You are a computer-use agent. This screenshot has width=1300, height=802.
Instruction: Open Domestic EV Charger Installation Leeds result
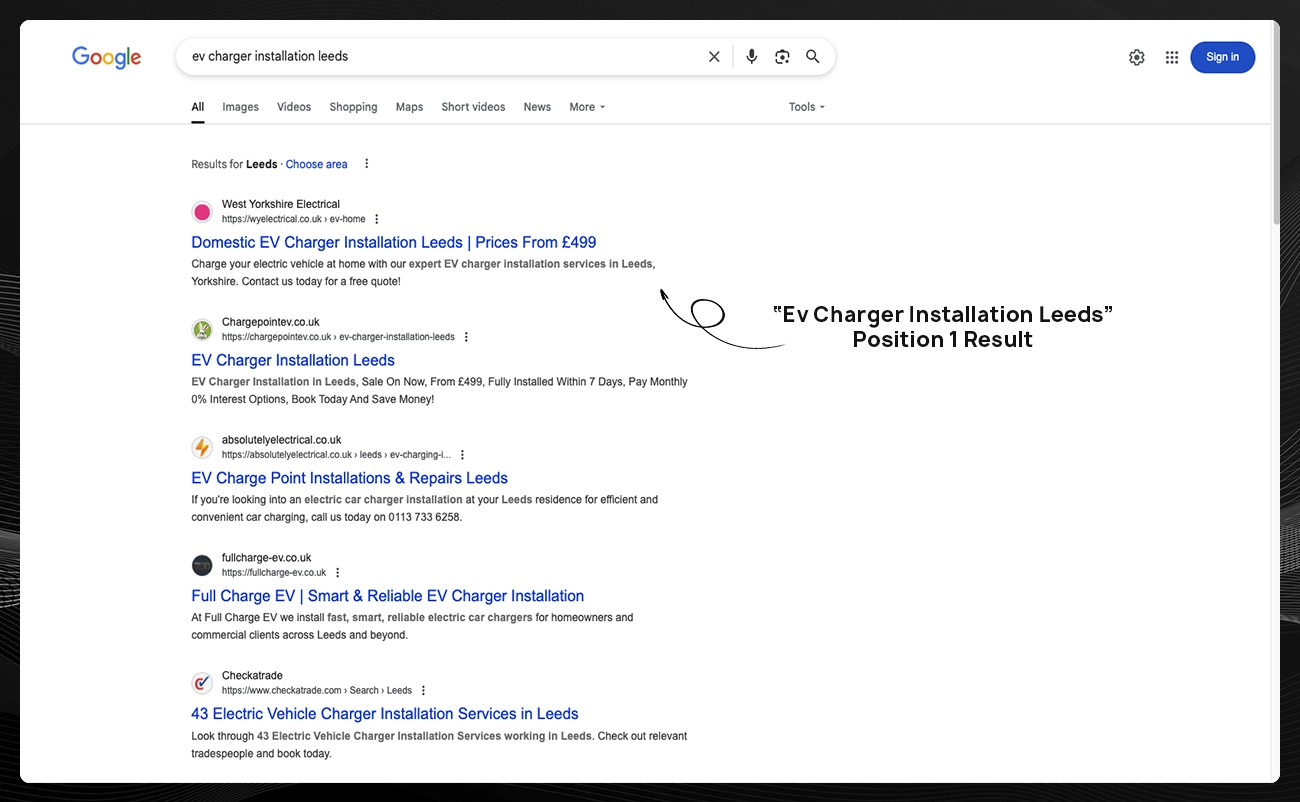[x=393, y=242]
